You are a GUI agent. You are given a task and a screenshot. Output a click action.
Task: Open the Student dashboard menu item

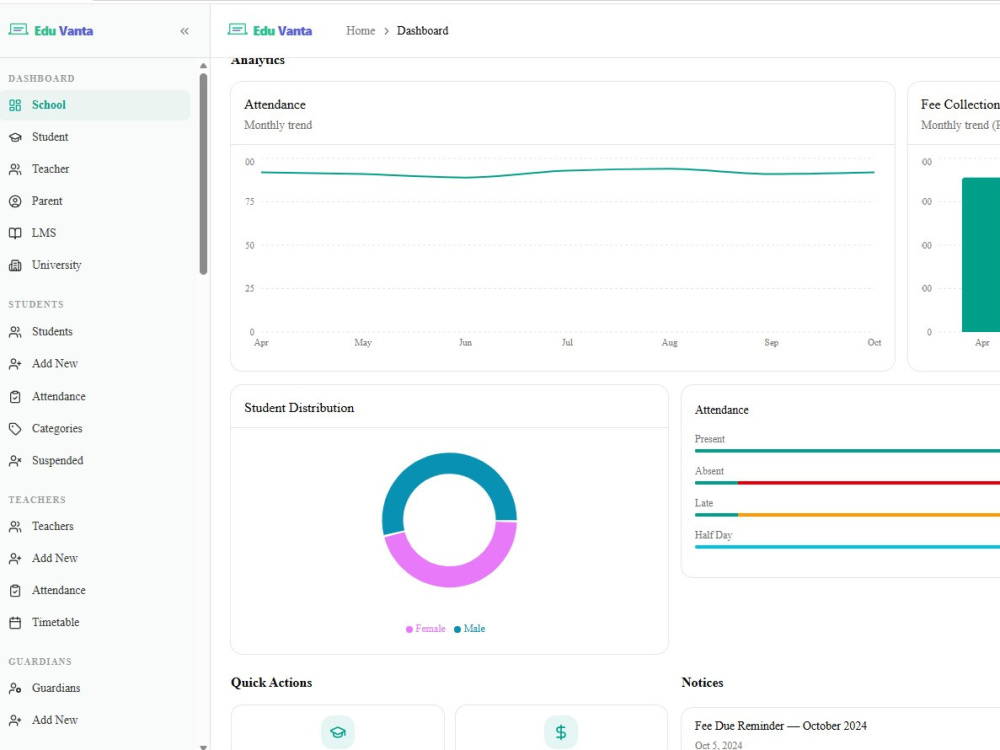pyautogui.click(x=96, y=137)
